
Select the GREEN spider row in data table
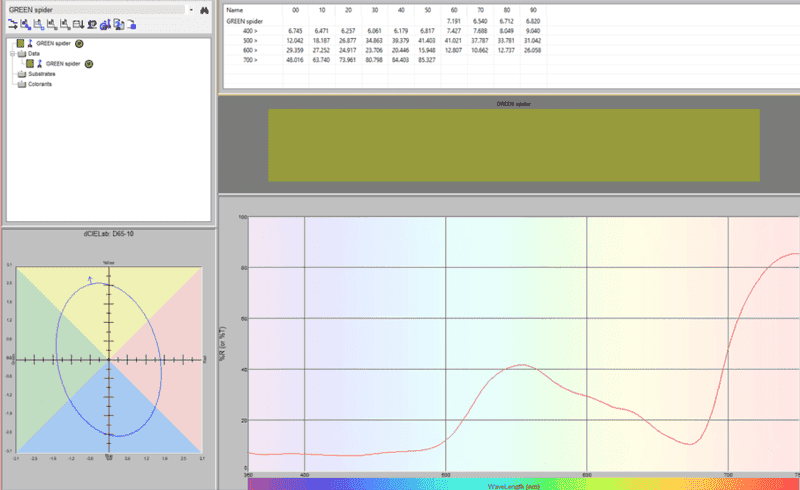(x=244, y=21)
